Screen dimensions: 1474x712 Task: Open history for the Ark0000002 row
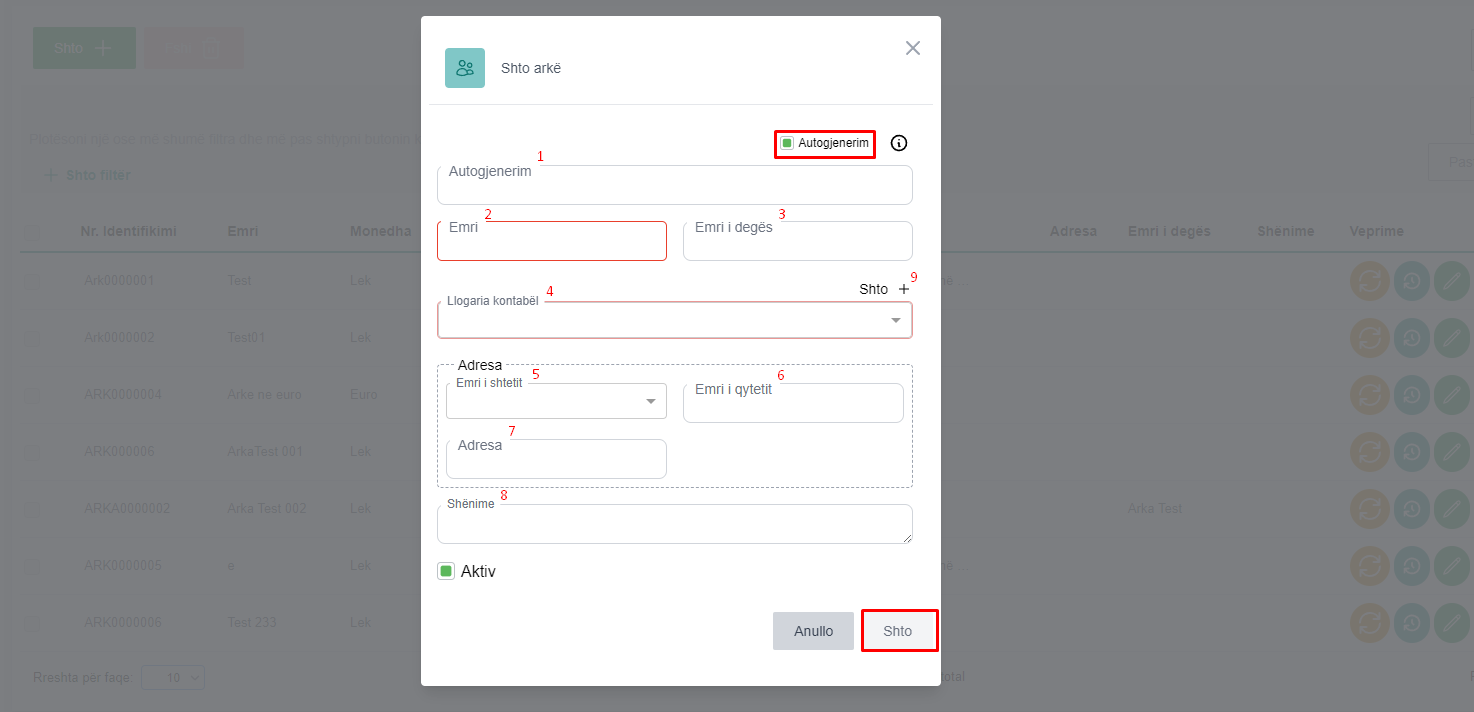(x=1411, y=338)
